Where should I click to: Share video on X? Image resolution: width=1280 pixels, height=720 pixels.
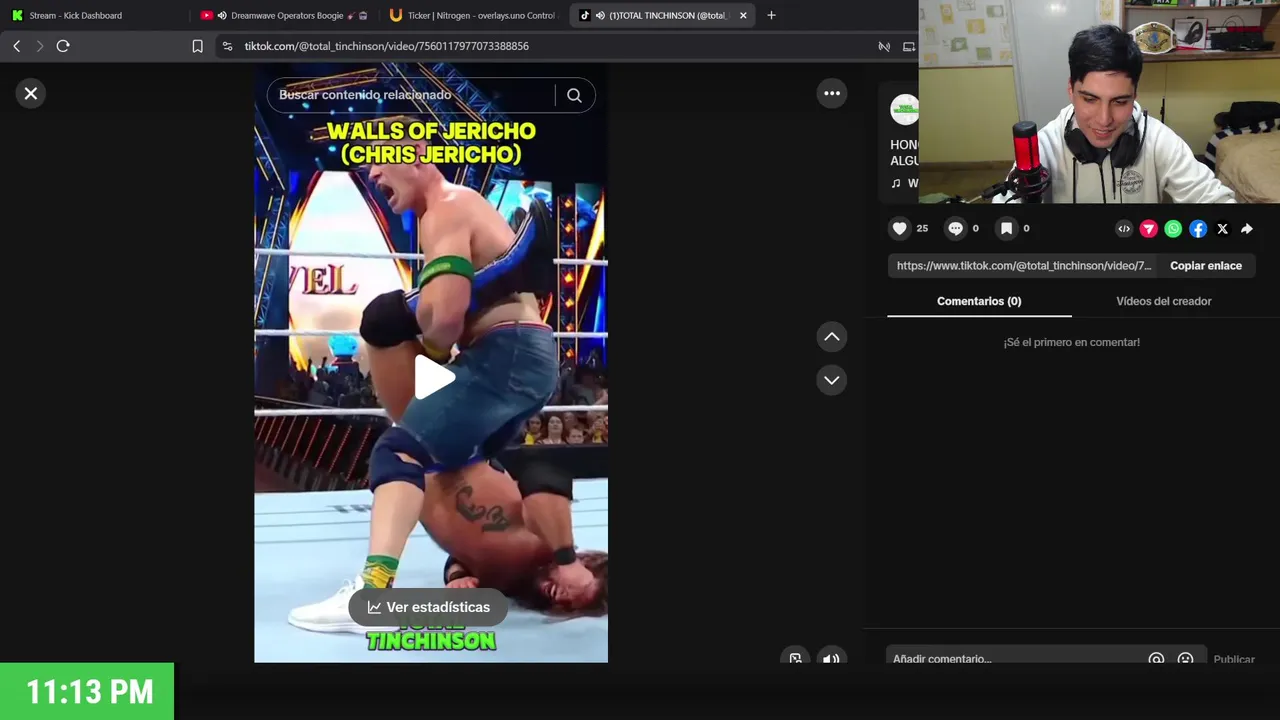click(x=1222, y=229)
